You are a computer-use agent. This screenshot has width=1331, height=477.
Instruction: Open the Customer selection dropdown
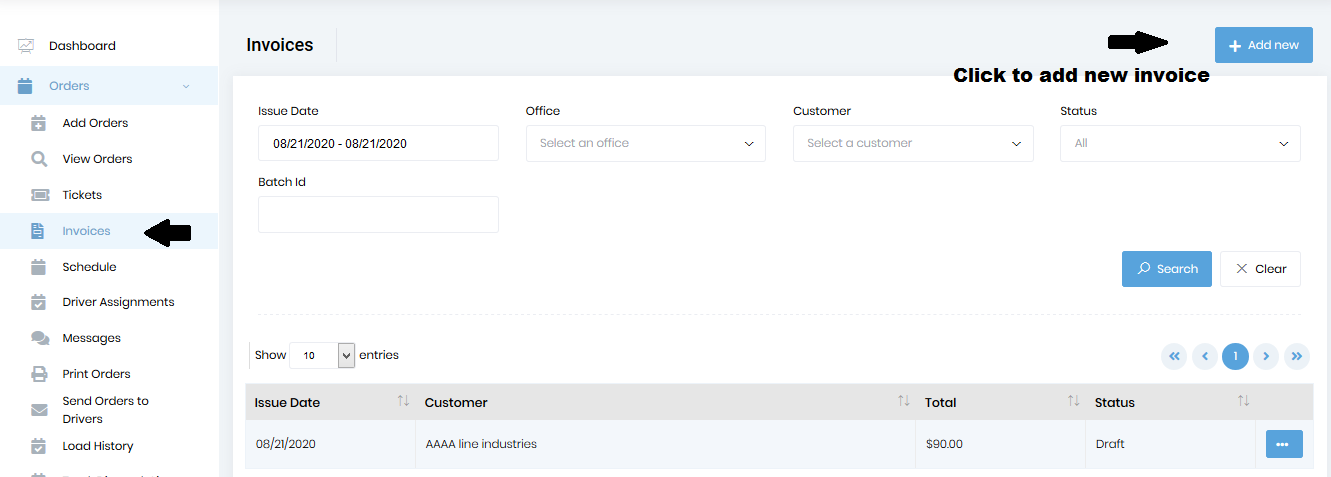coord(912,144)
